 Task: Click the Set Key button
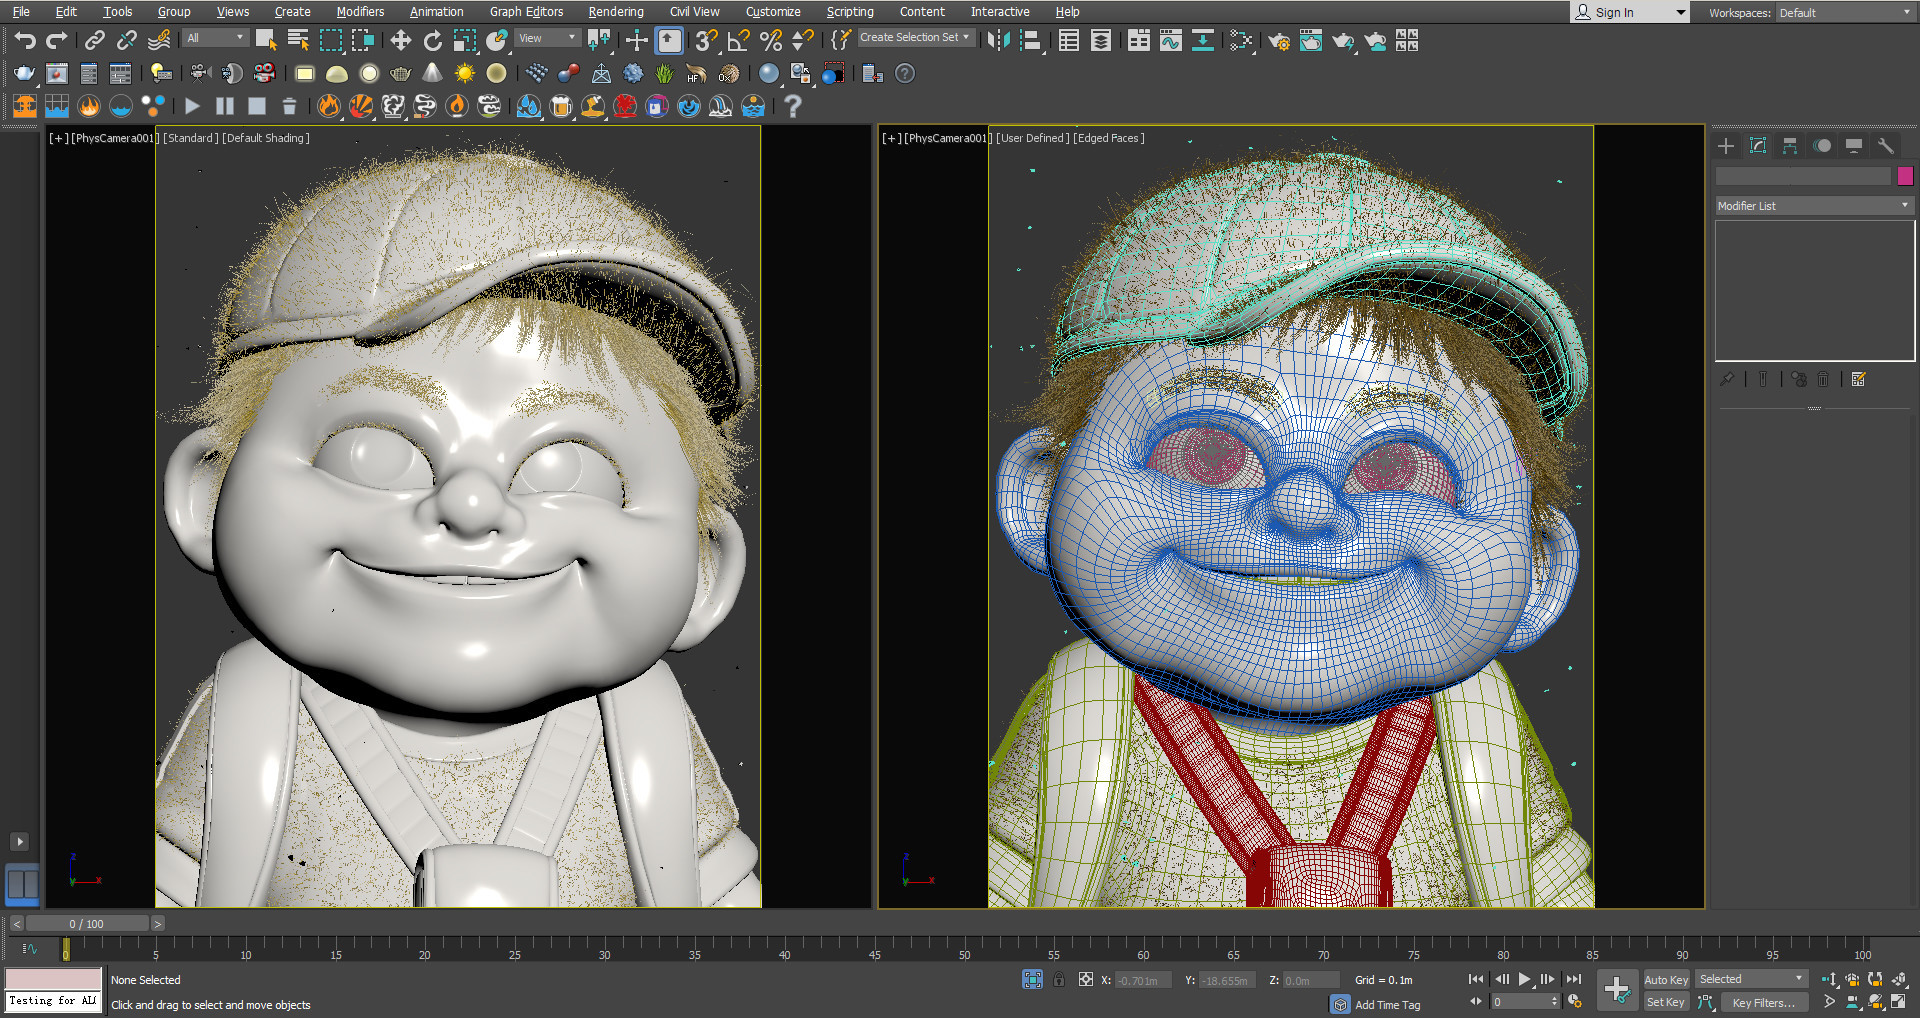[x=1665, y=1002]
